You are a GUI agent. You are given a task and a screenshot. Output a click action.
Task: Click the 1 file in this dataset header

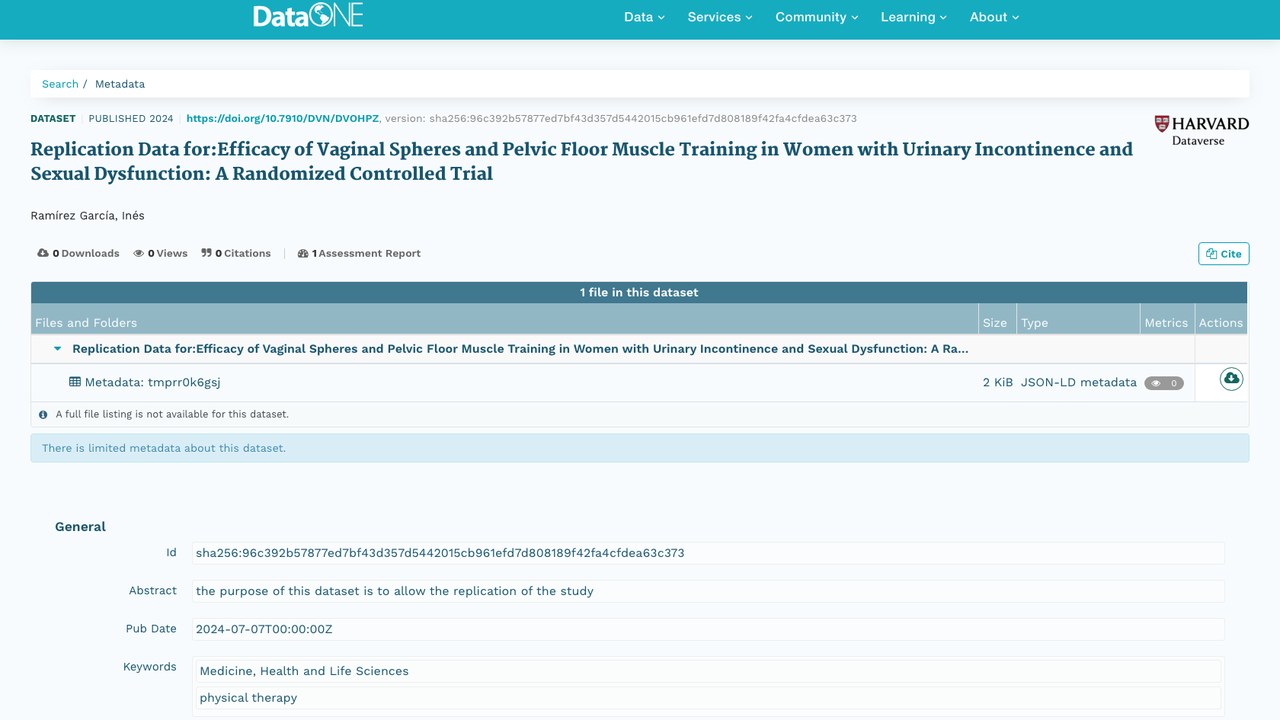[x=639, y=292]
